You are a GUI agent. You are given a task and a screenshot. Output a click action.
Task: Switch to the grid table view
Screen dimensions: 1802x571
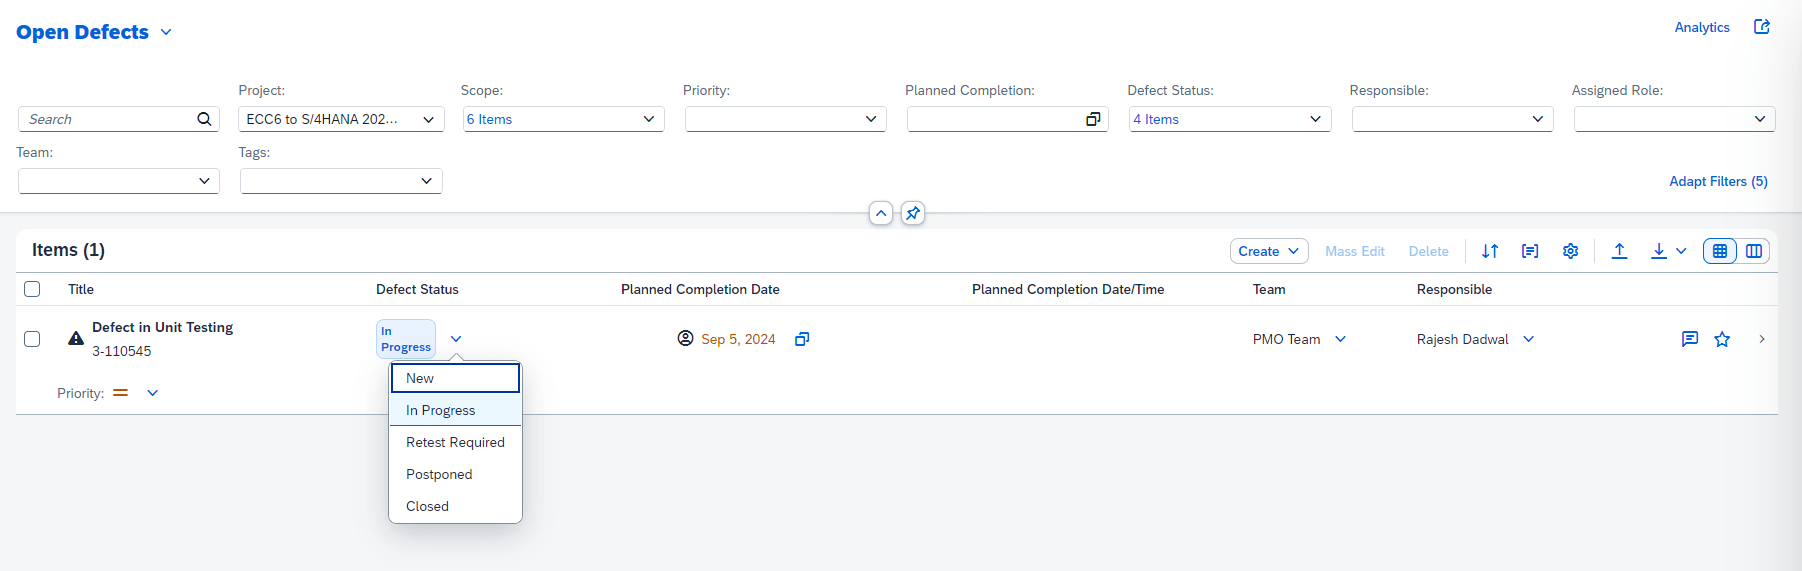[1720, 251]
